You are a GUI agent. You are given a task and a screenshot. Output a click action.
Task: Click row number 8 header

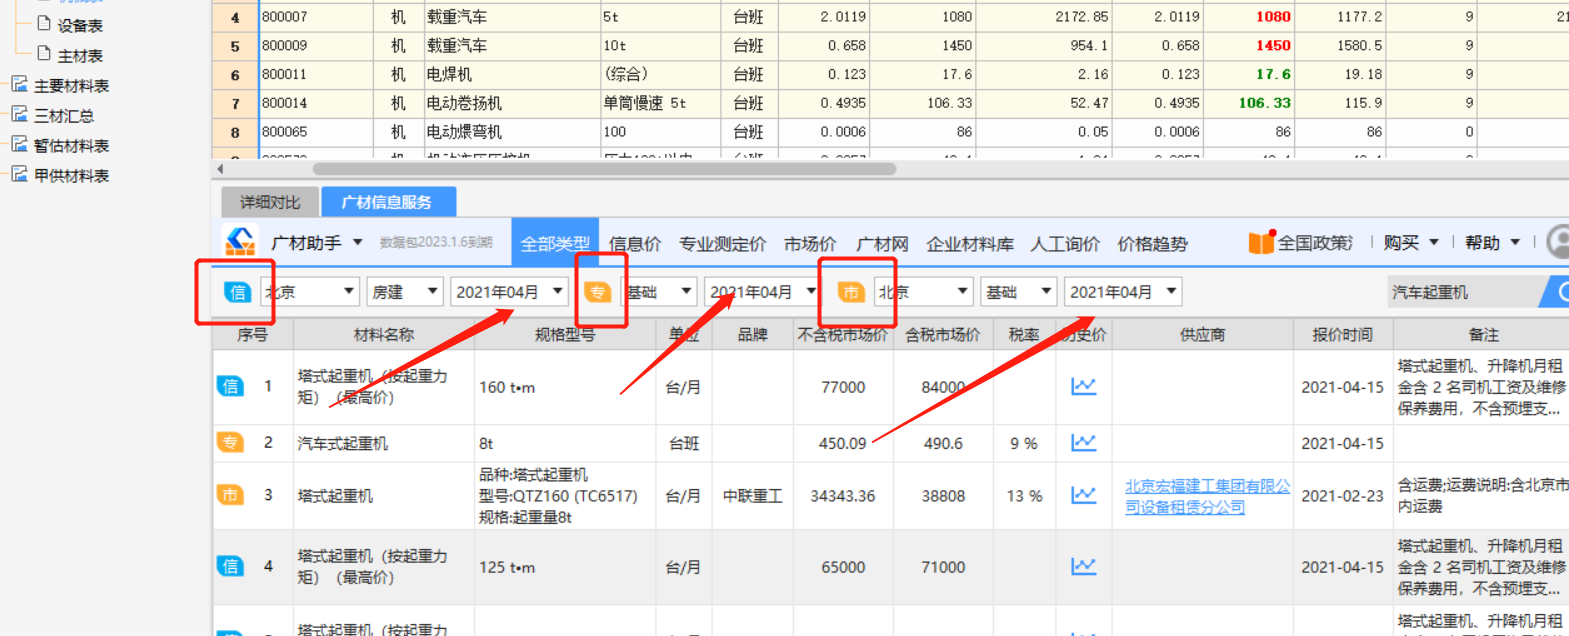[235, 132]
